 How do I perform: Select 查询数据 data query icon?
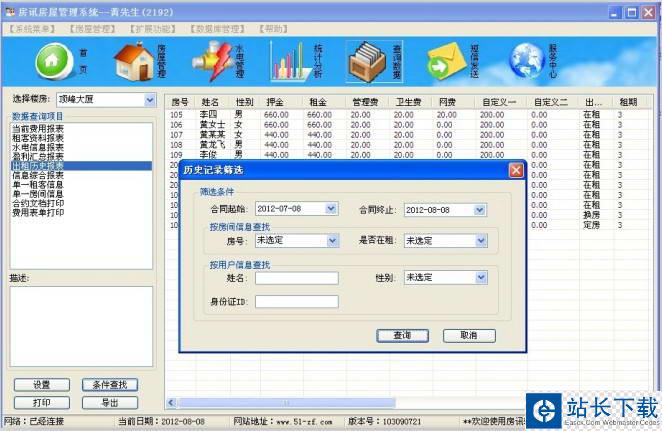click(x=374, y=61)
